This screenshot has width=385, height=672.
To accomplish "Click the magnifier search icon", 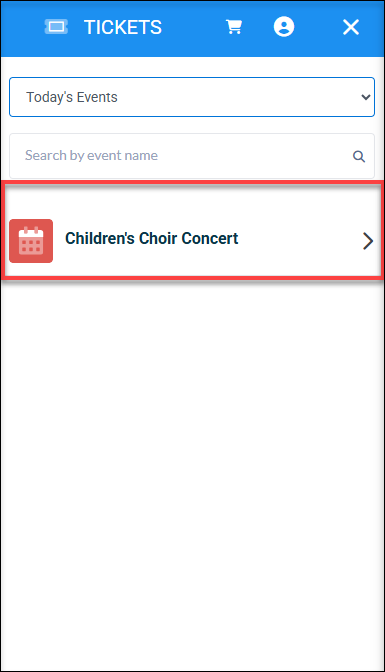I will coord(359,156).
